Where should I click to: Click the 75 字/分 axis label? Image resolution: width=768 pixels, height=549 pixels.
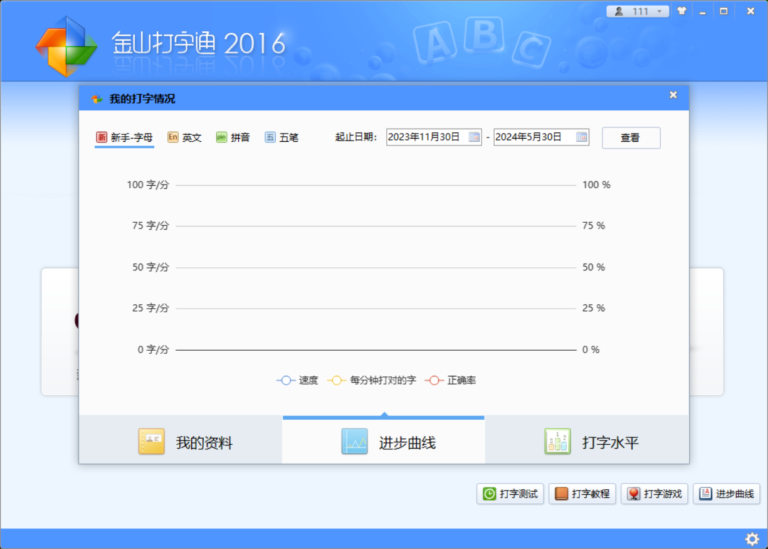[x=150, y=225]
